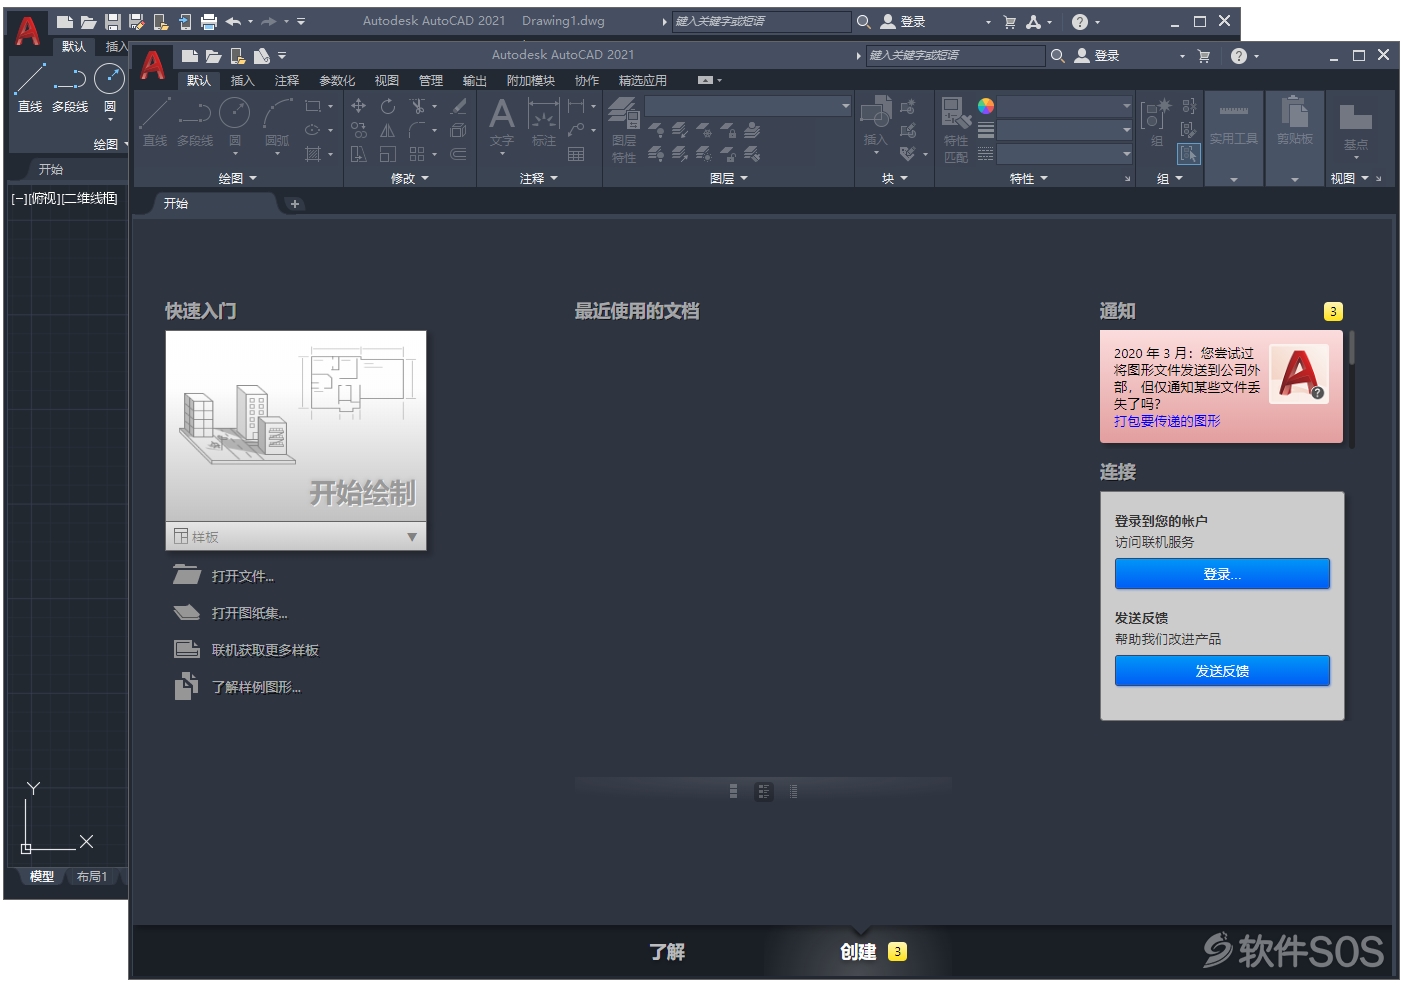1404x983 pixels.
Task: Click the Trim scissors tool
Action: point(419,106)
